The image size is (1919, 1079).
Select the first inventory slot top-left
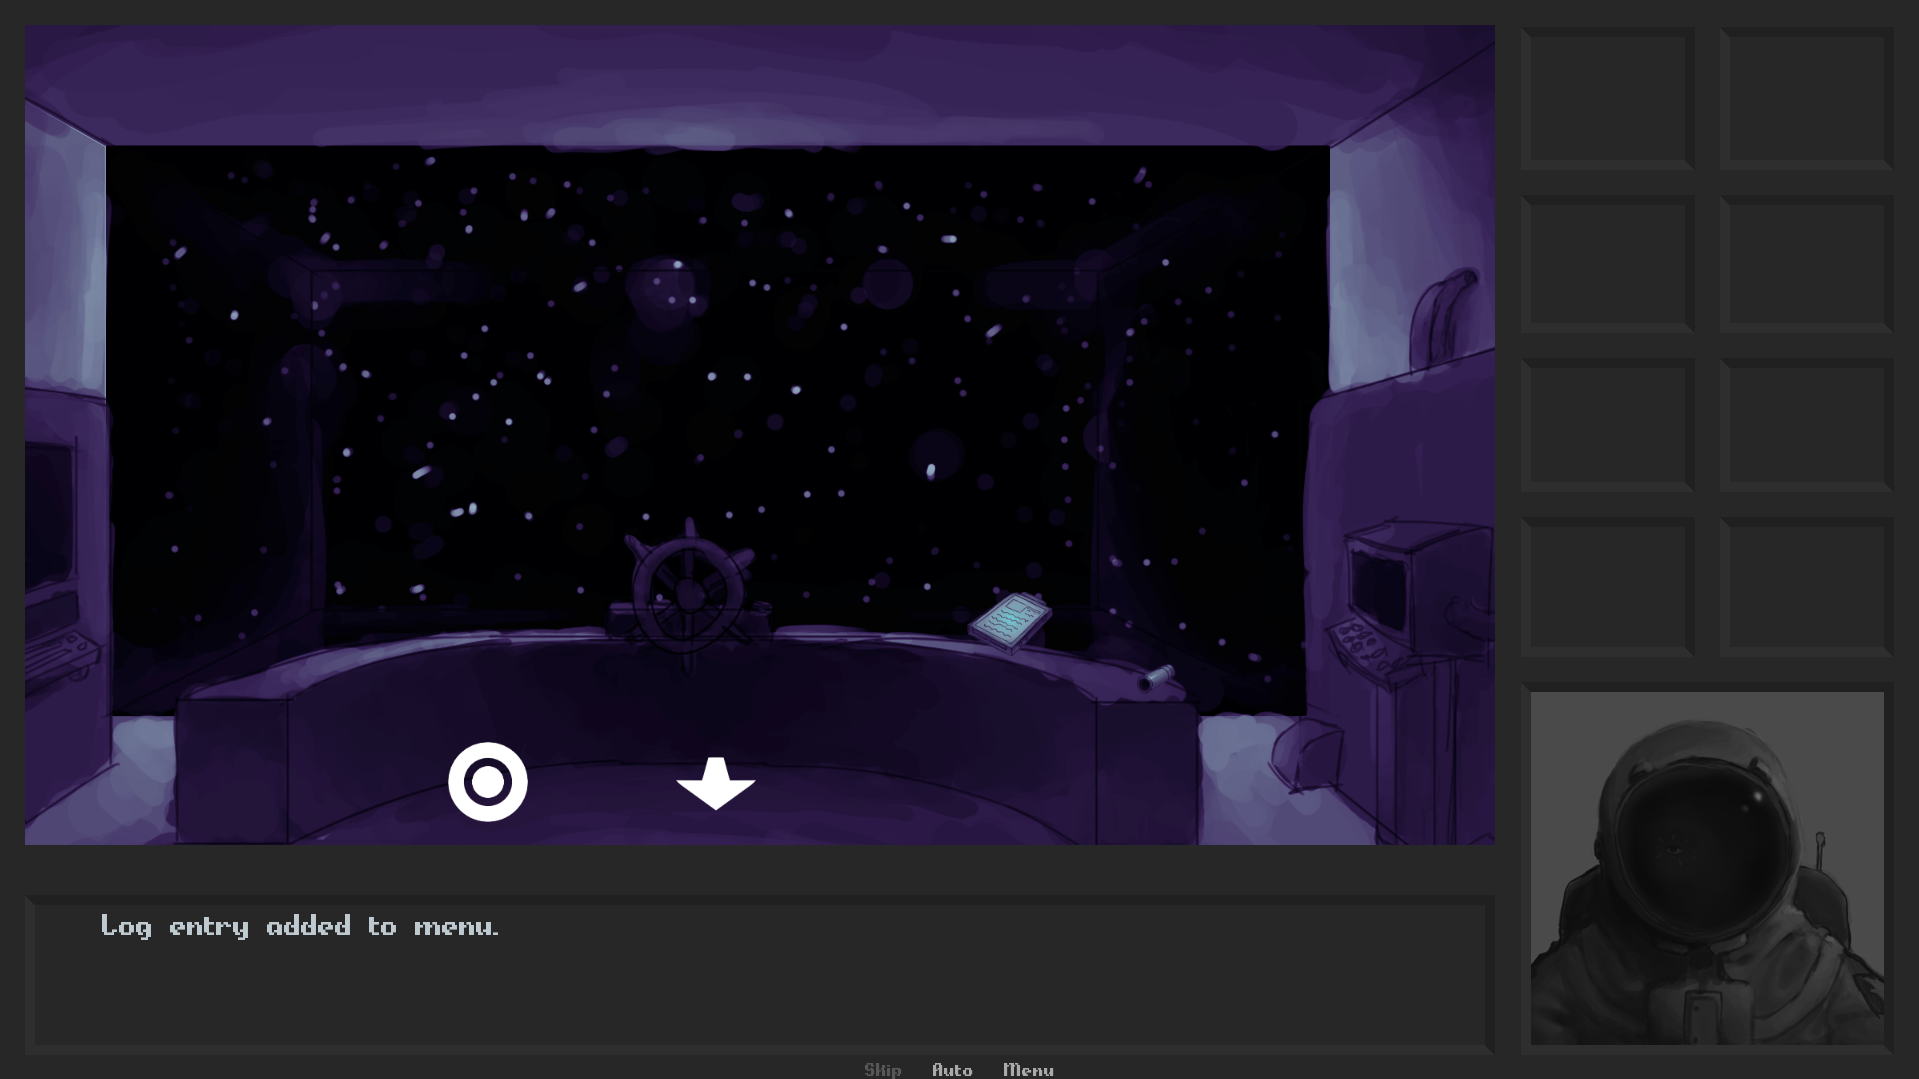(x=1608, y=98)
